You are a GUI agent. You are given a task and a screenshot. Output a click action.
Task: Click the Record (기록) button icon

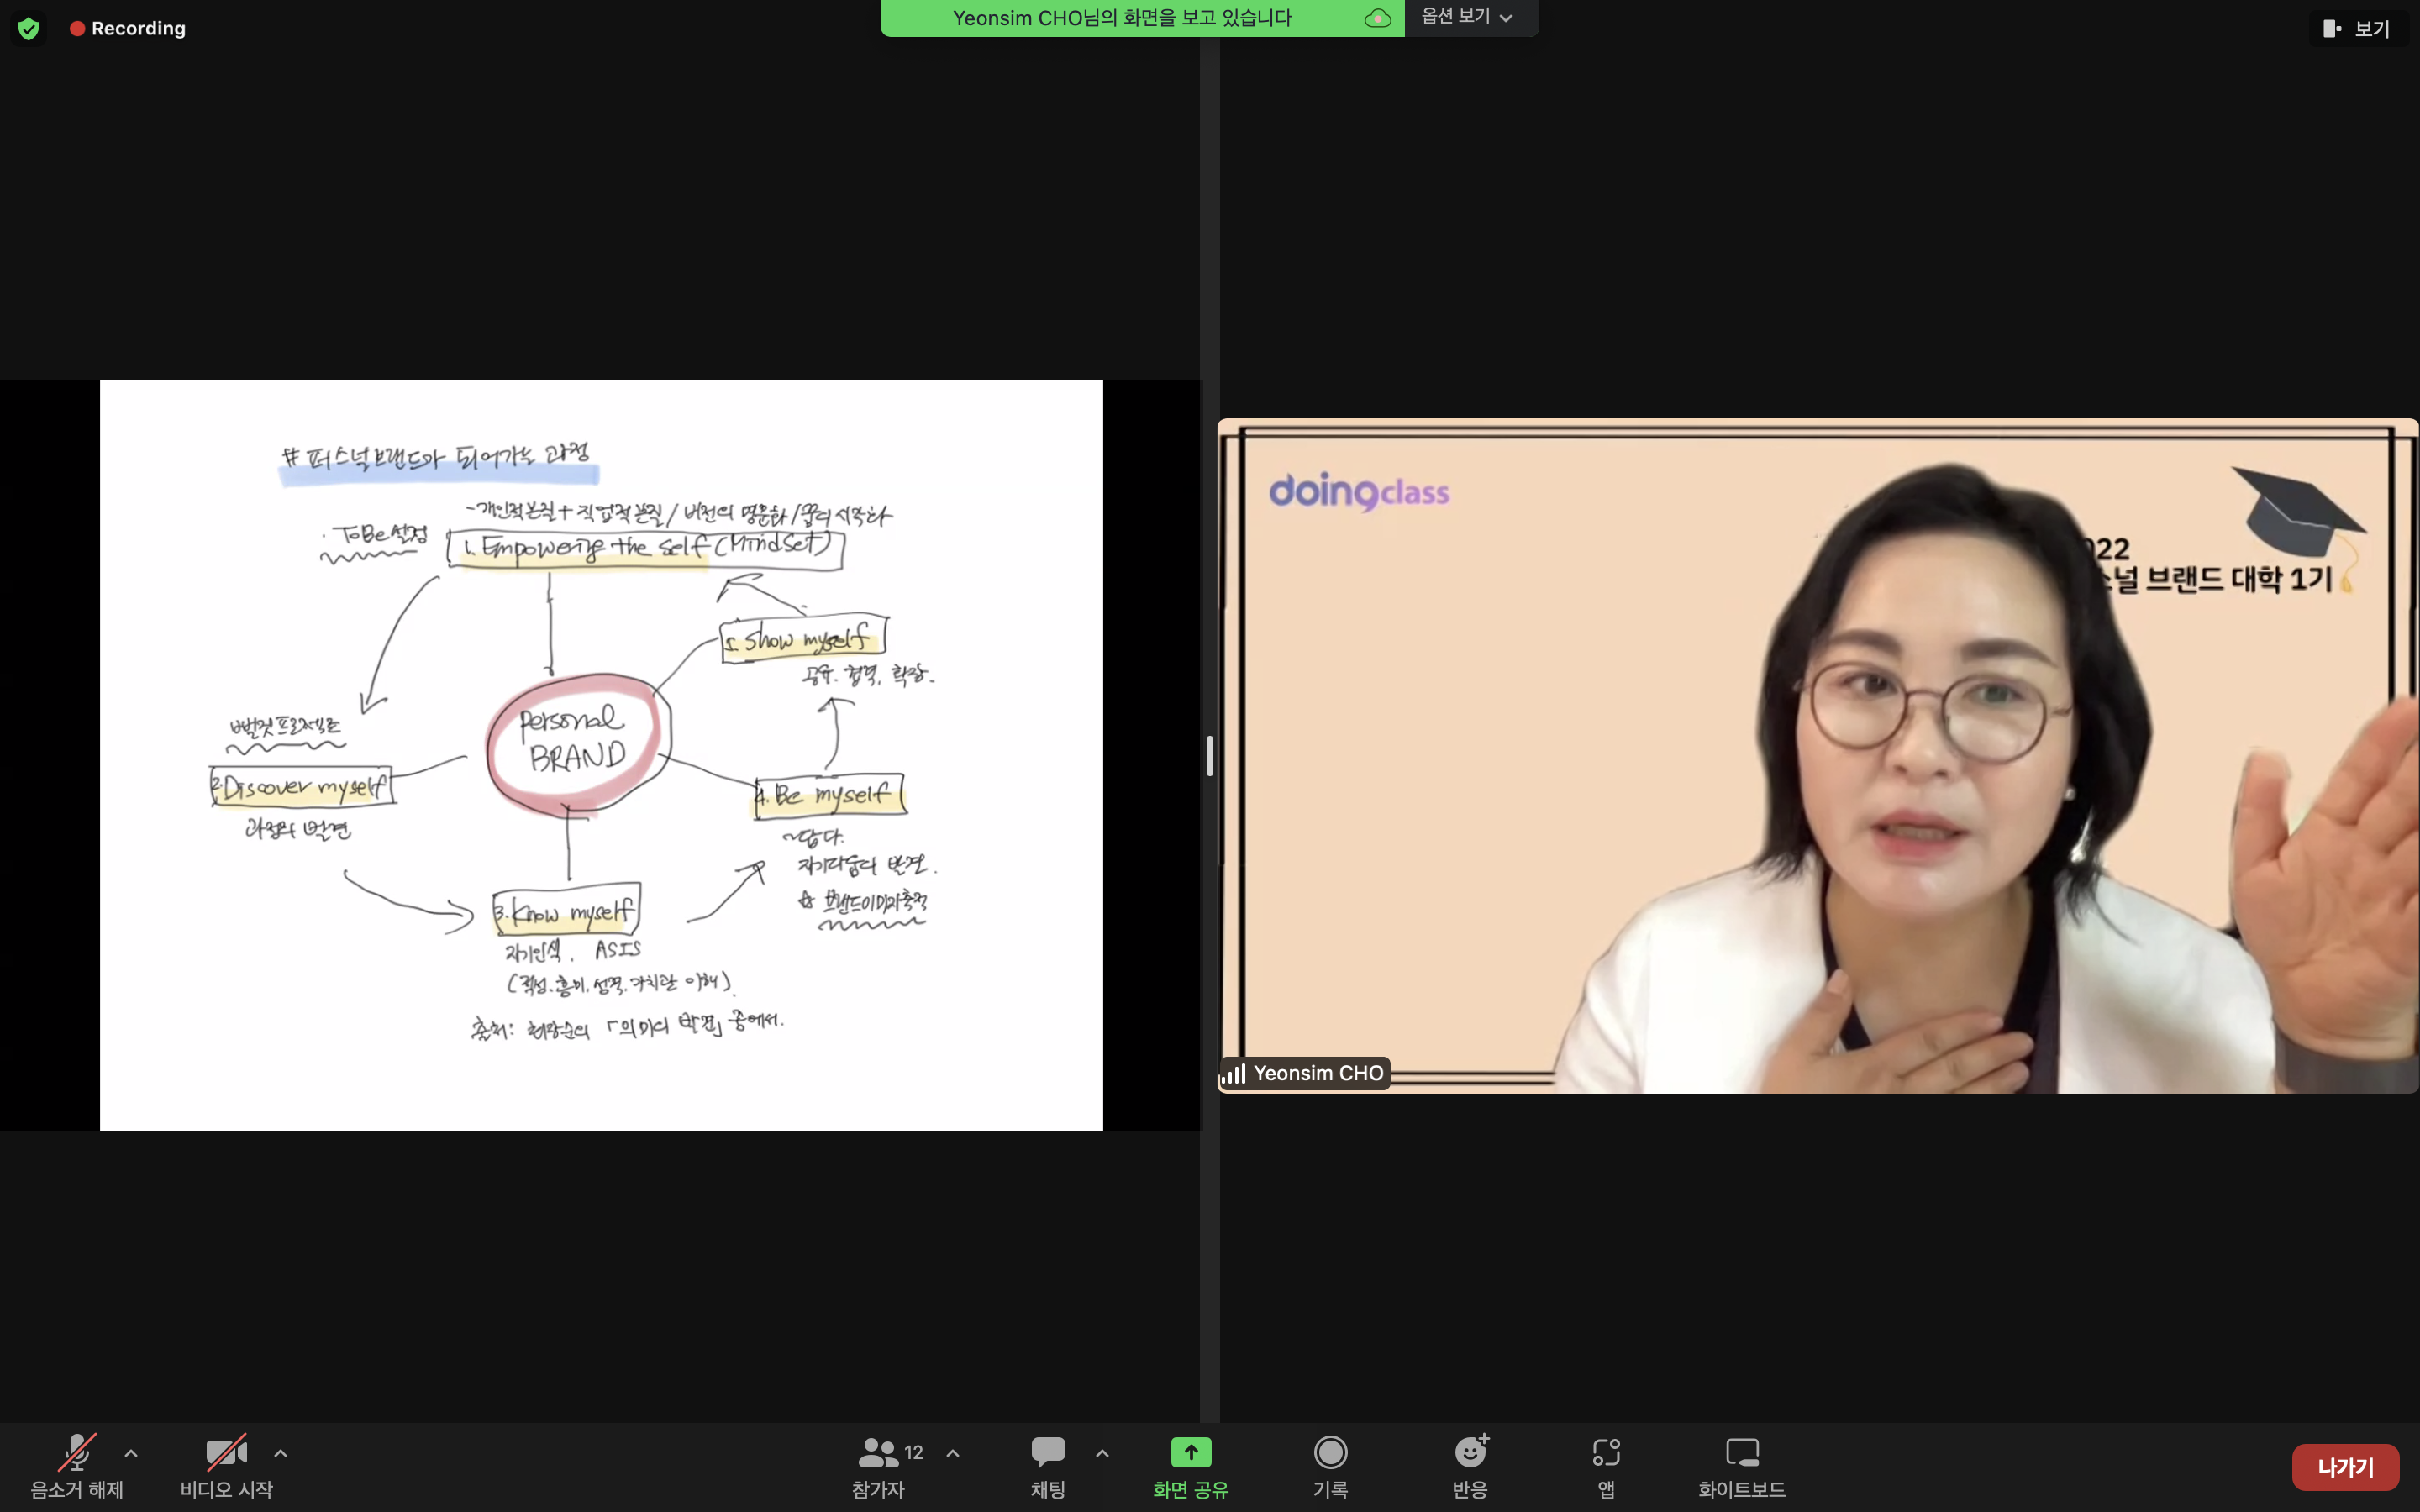pyautogui.click(x=1330, y=1452)
